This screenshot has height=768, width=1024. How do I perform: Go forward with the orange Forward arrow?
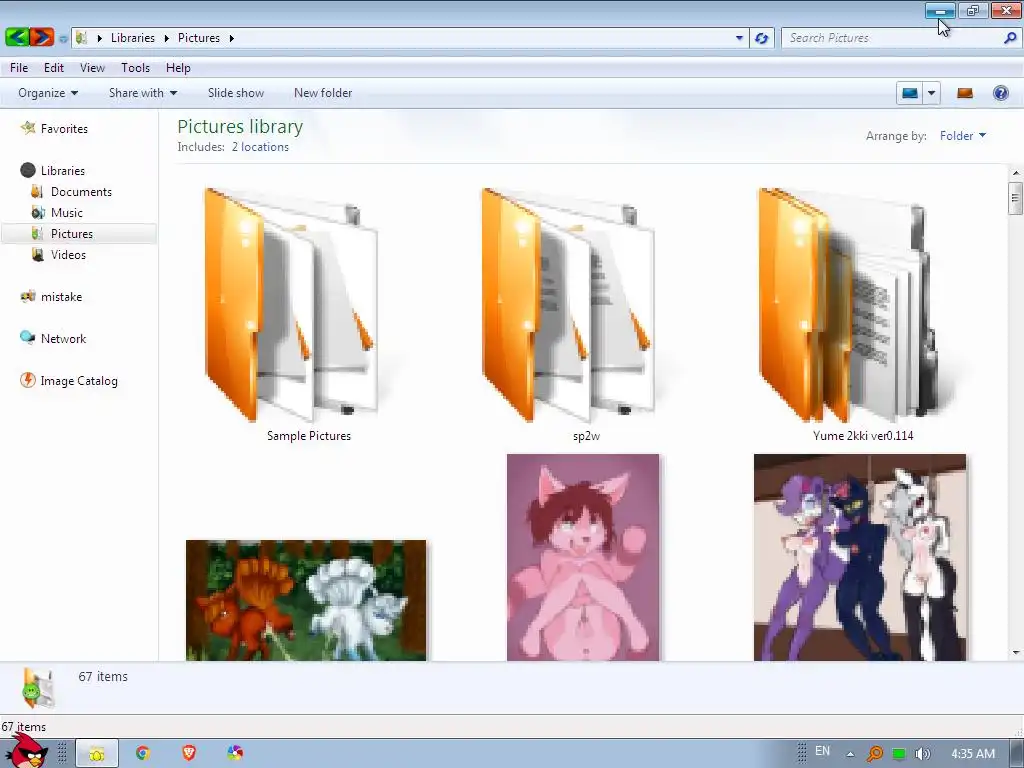tap(41, 38)
